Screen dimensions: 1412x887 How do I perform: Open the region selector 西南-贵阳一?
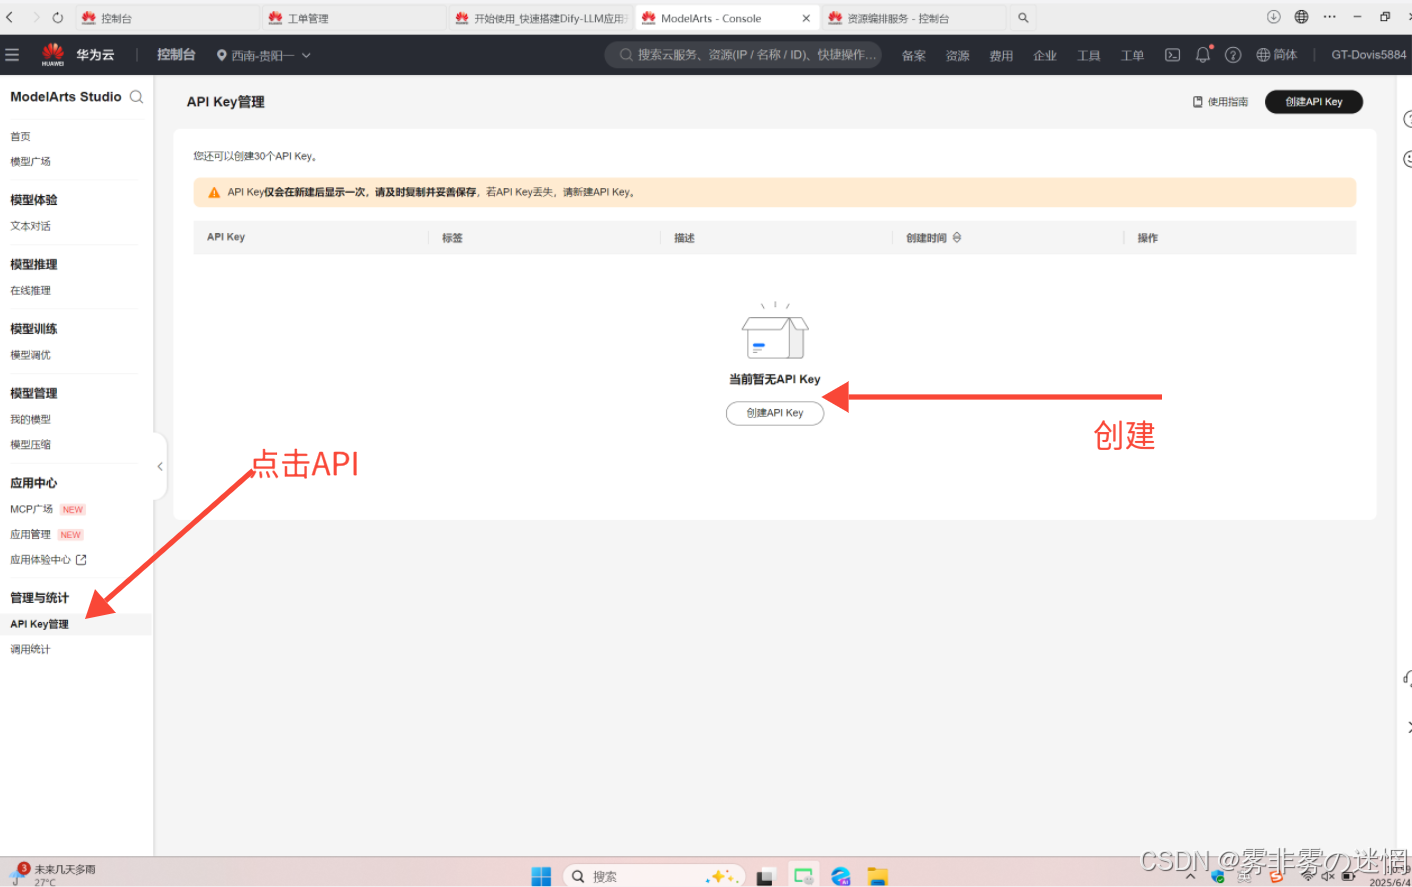tap(264, 56)
